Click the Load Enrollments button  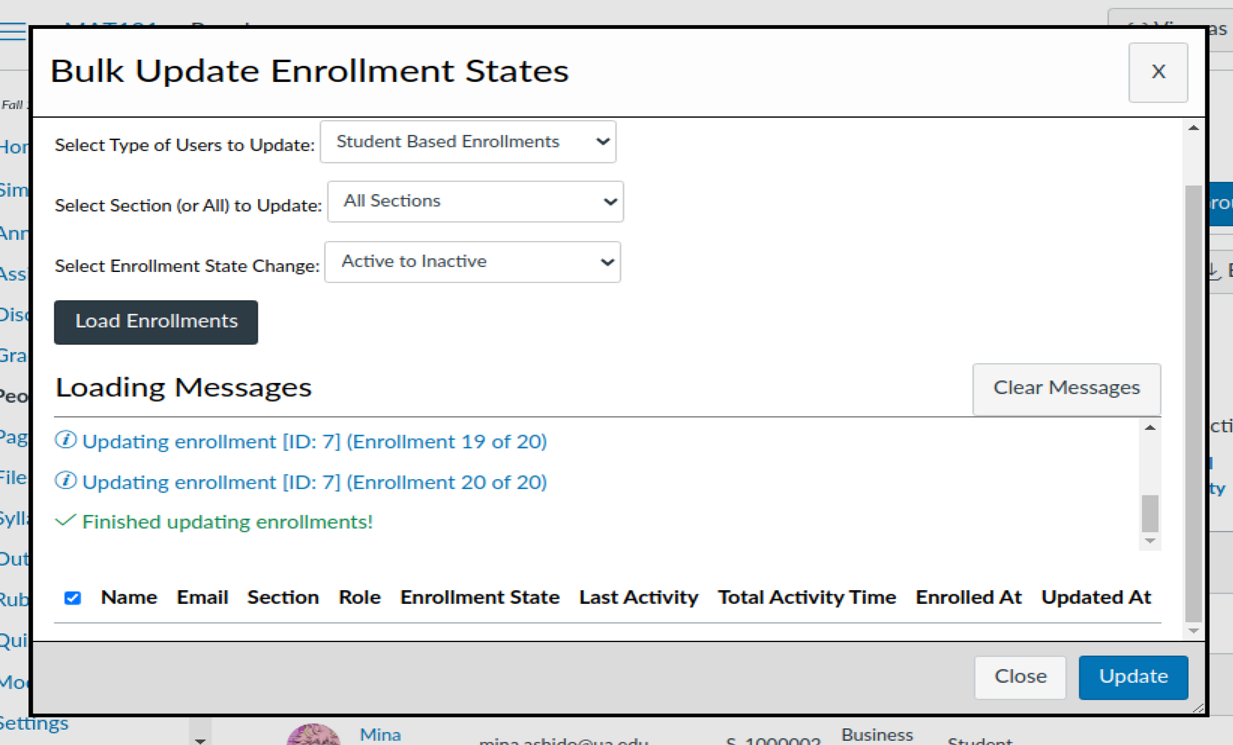(155, 322)
